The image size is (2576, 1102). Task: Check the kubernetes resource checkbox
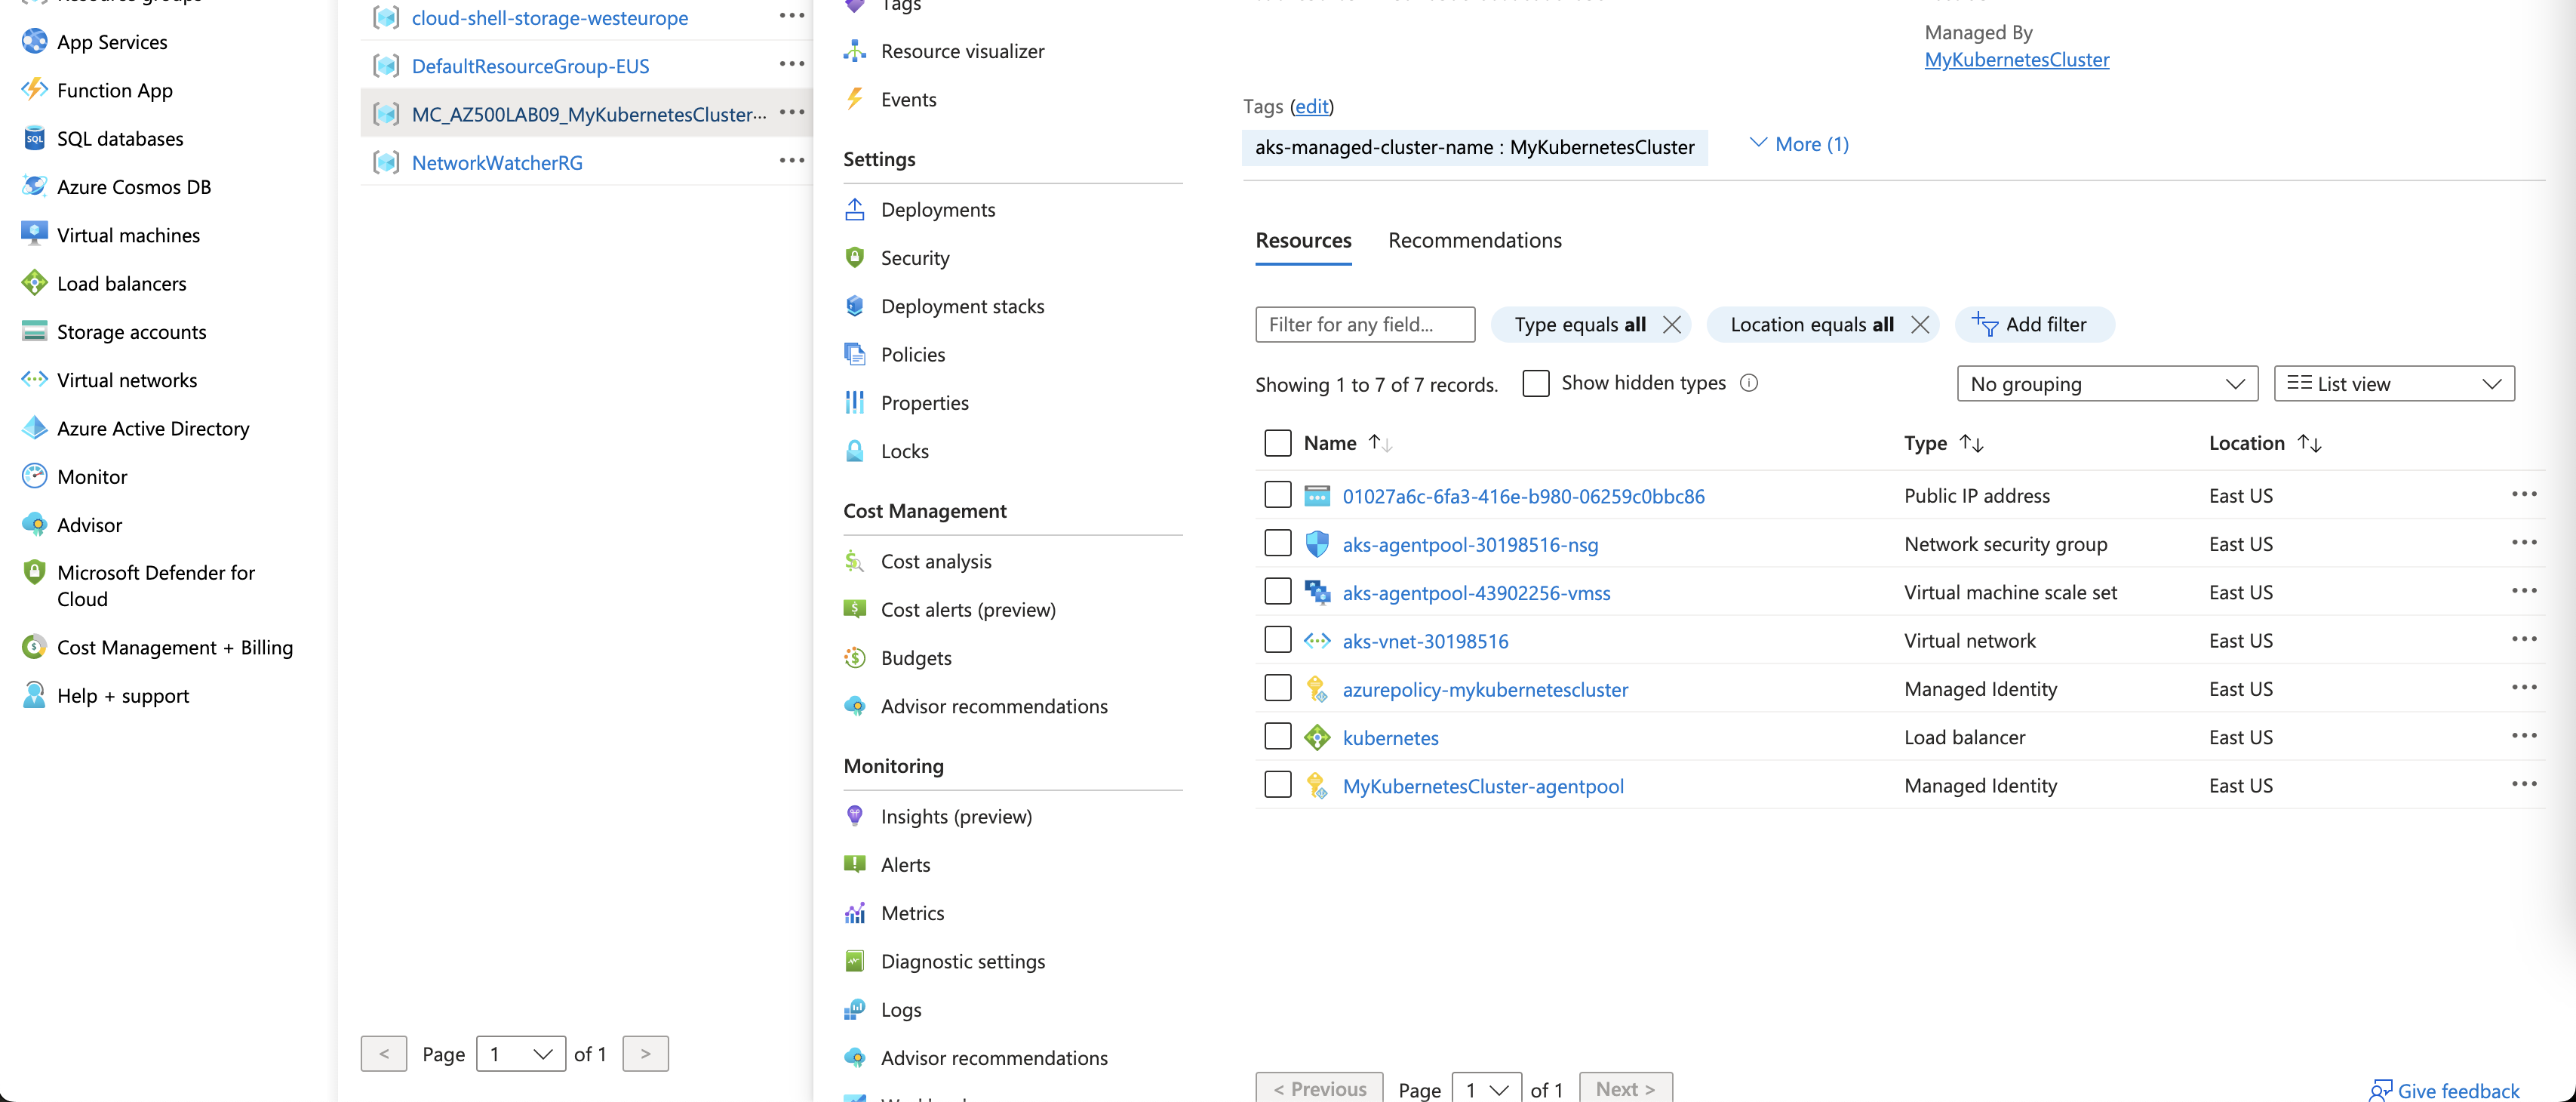tap(1277, 736)
